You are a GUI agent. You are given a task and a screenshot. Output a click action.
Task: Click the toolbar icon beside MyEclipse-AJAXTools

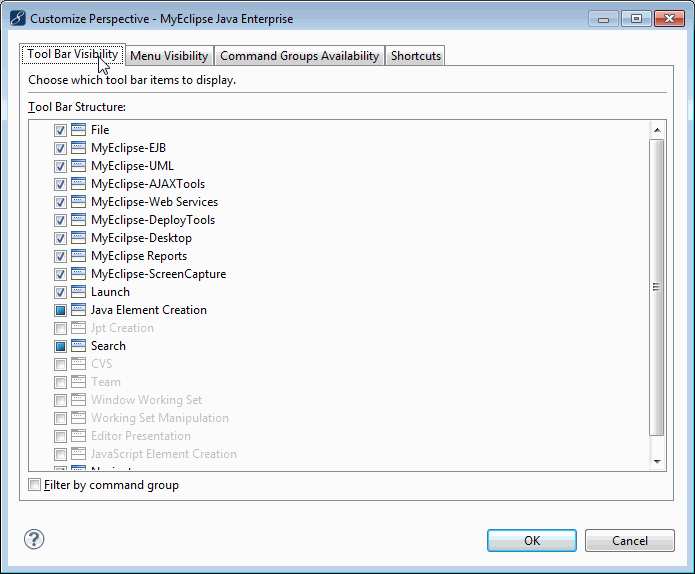pyautogui.click(x=78, y=184)
